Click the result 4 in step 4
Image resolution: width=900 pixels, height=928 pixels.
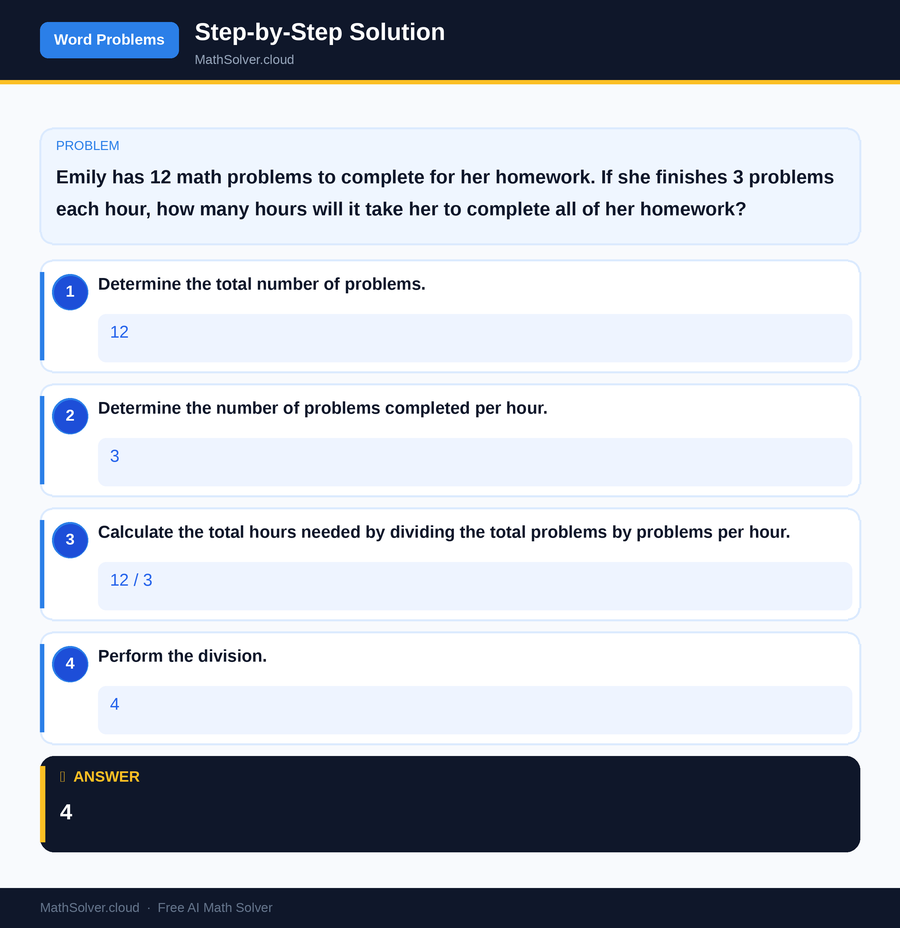coord(114,704)
